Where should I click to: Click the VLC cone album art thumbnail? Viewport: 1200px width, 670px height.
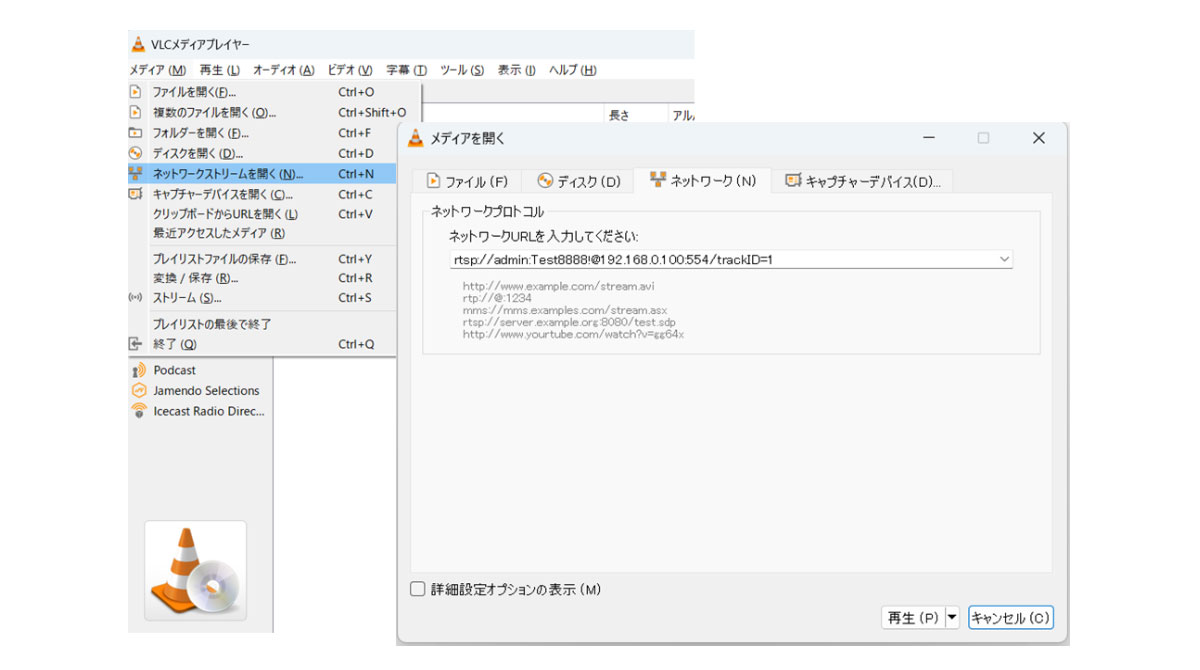[x=195, y=571]
